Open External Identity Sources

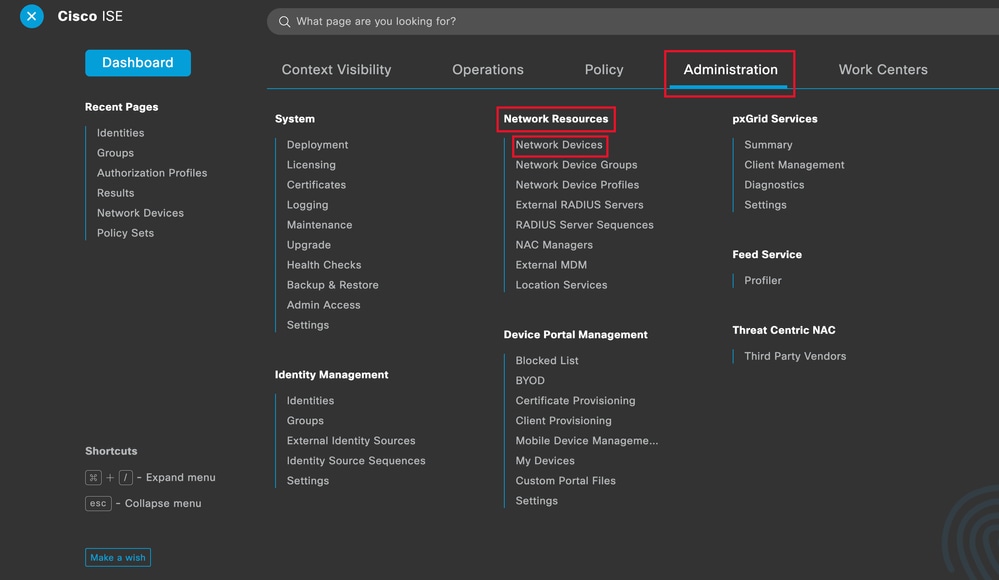click(351, 440)
